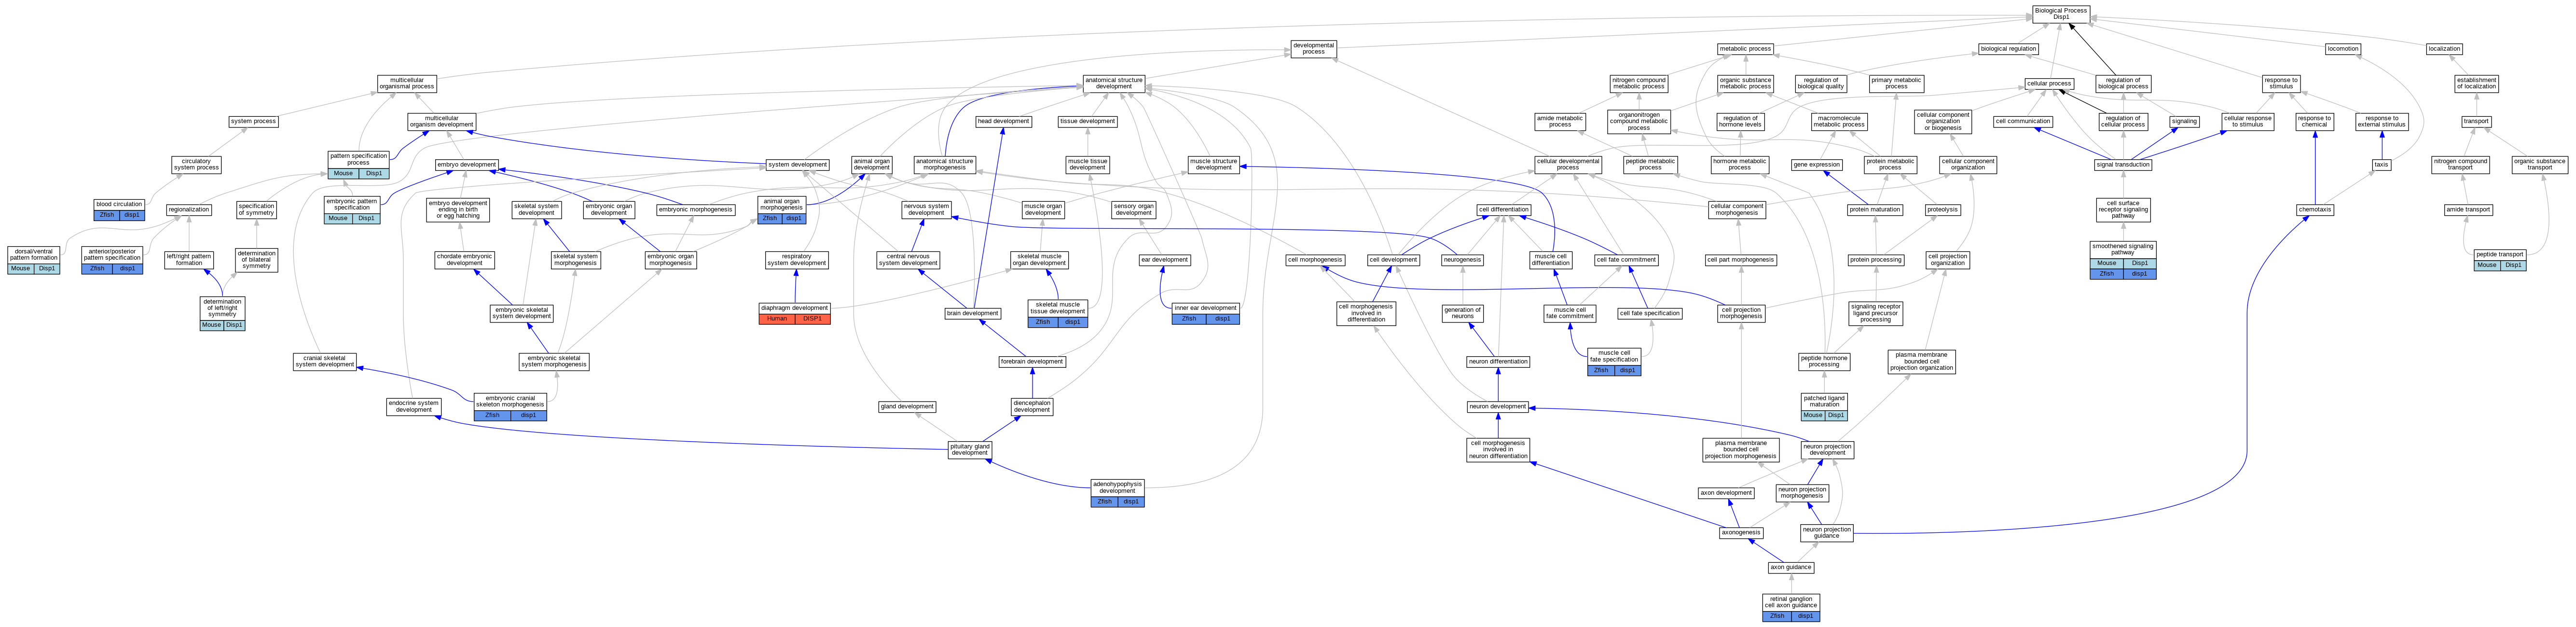This screenshot has width=2576, height=627.
Task: Select the 'neuron development' node
Action: (x=1498, y=406)
